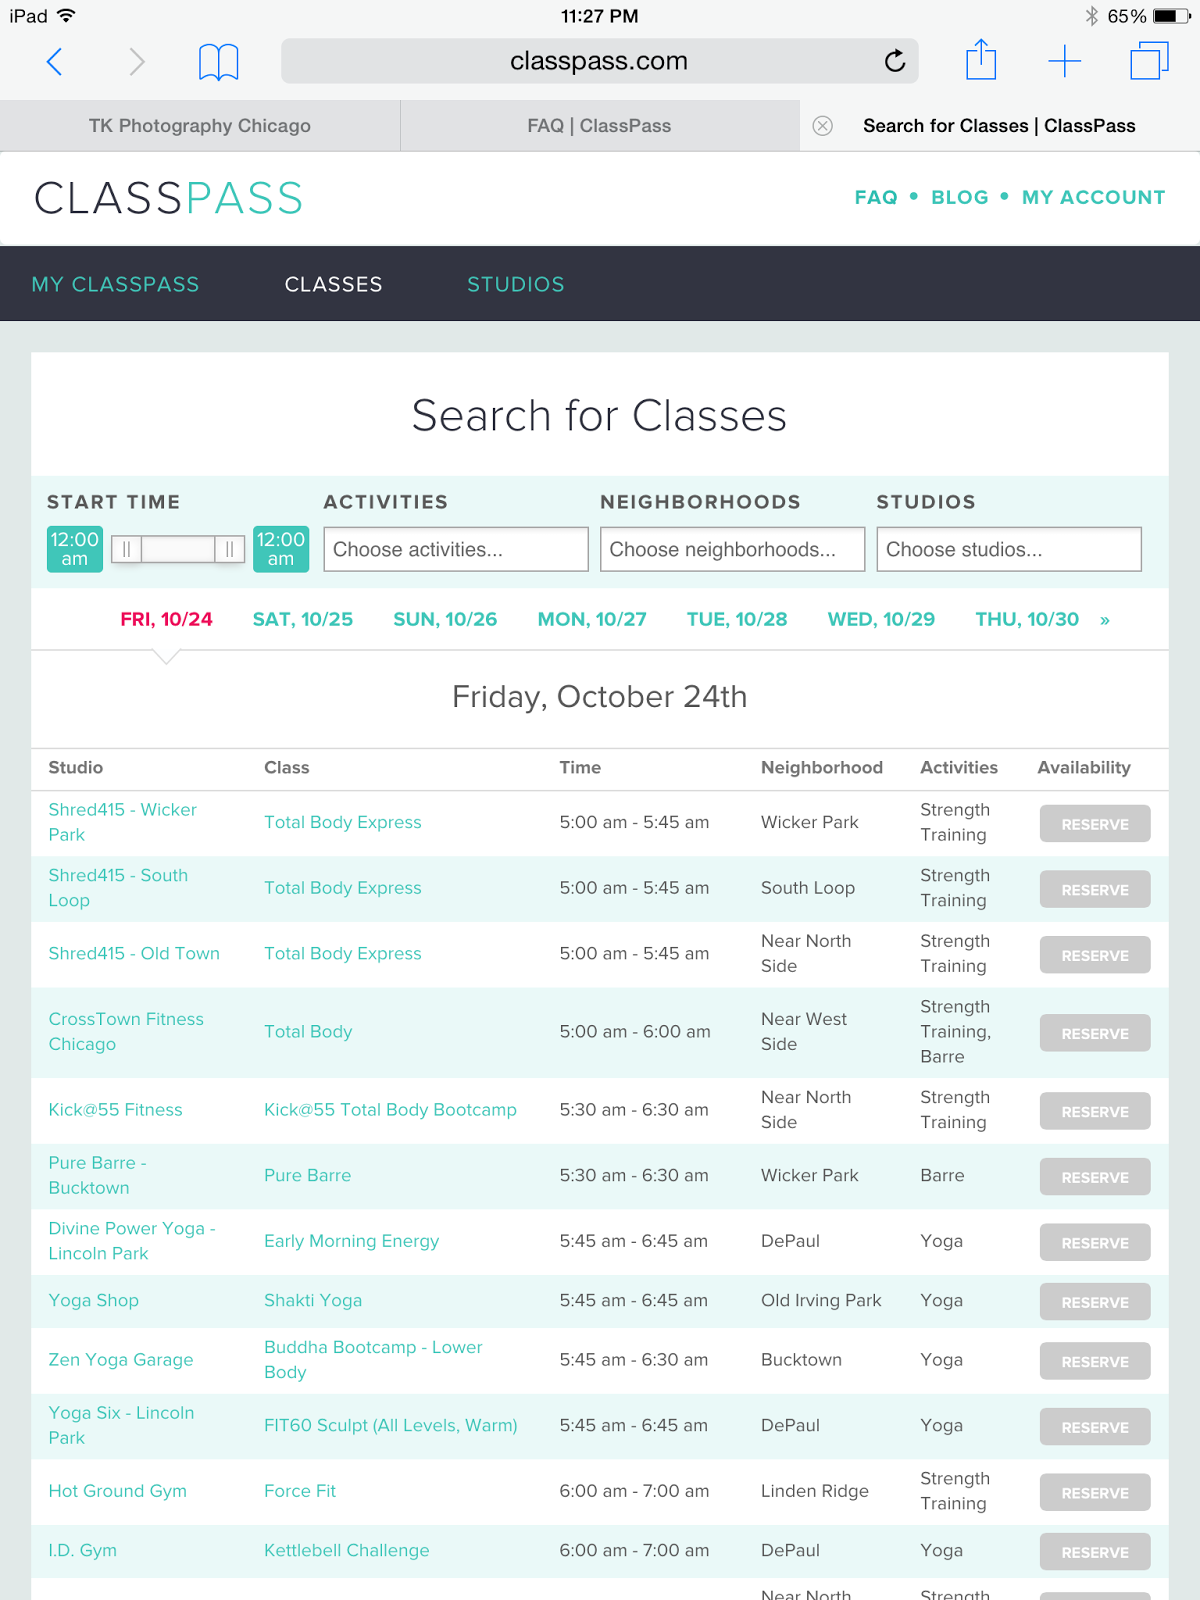Open CrossTown's Total Body class link
The width and height of the screenshot is (1200, 1600).
308,1031
